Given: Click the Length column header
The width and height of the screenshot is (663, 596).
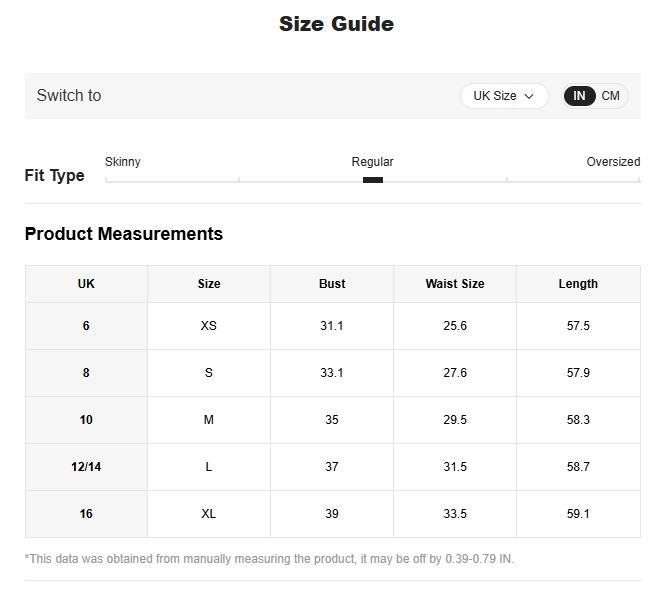Looking at the screenshot, I should click(x=578, y=284).
